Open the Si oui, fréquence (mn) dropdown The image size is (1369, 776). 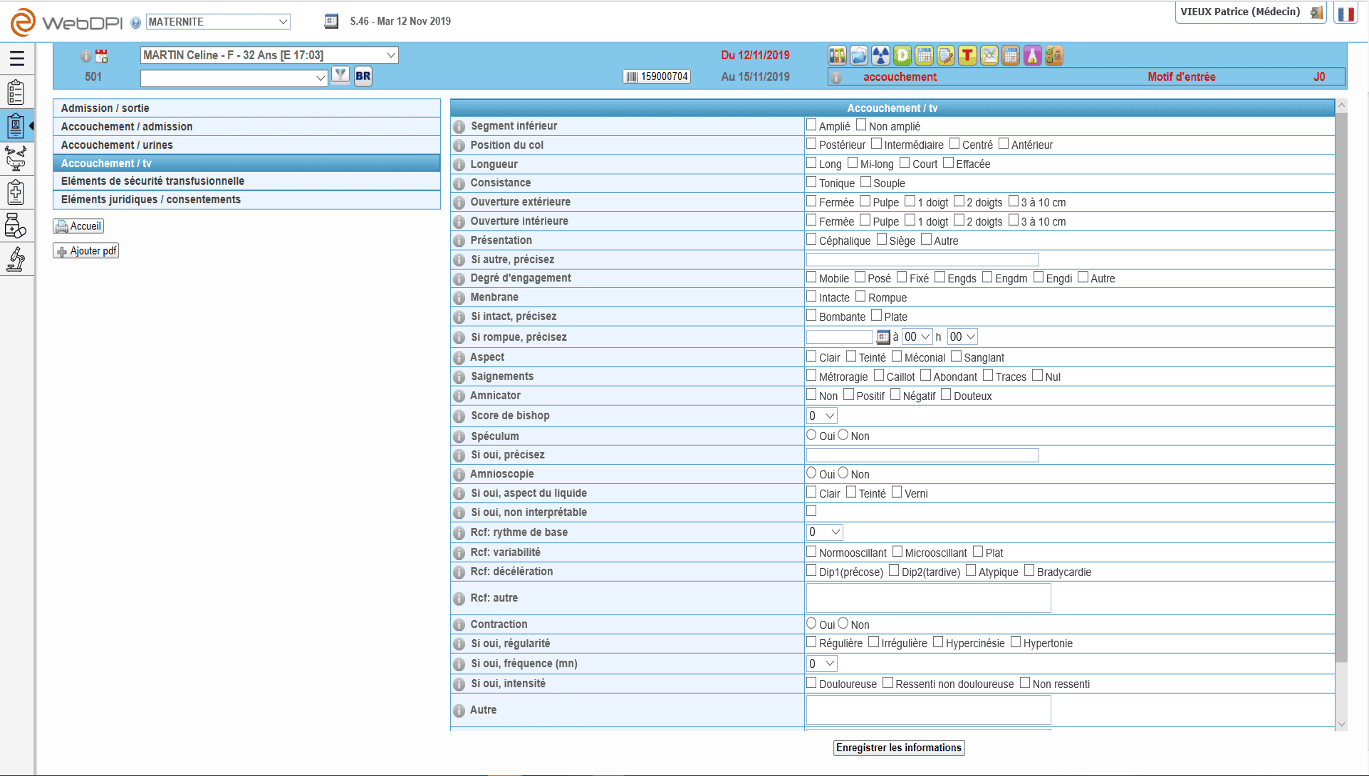(x=822, y=663)
